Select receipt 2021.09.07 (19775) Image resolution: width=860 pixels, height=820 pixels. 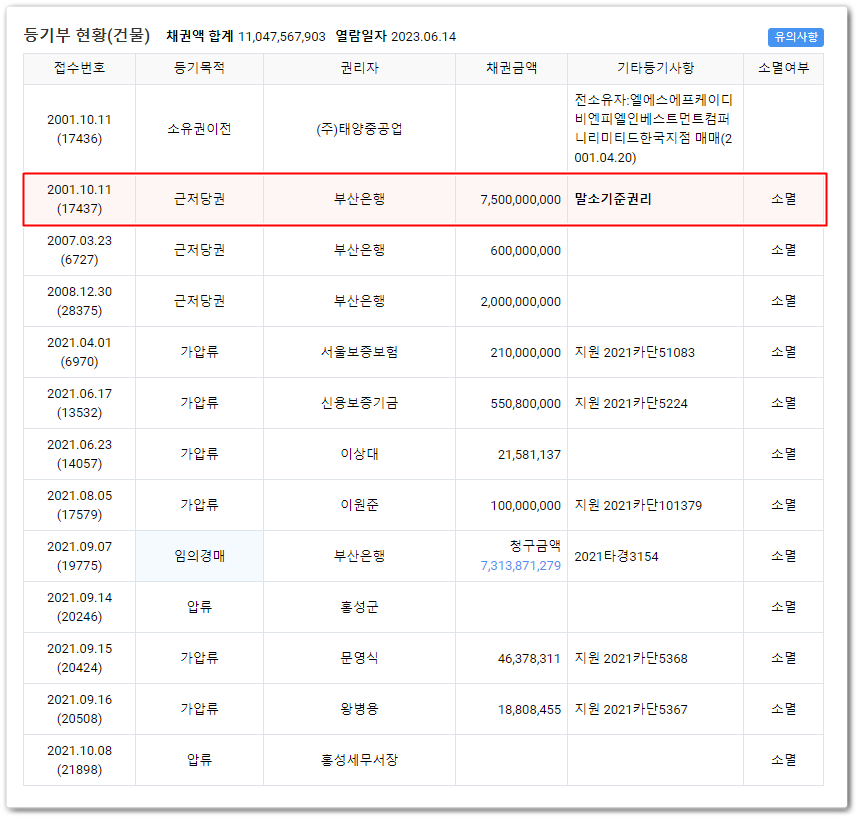[x=80, y=556]
